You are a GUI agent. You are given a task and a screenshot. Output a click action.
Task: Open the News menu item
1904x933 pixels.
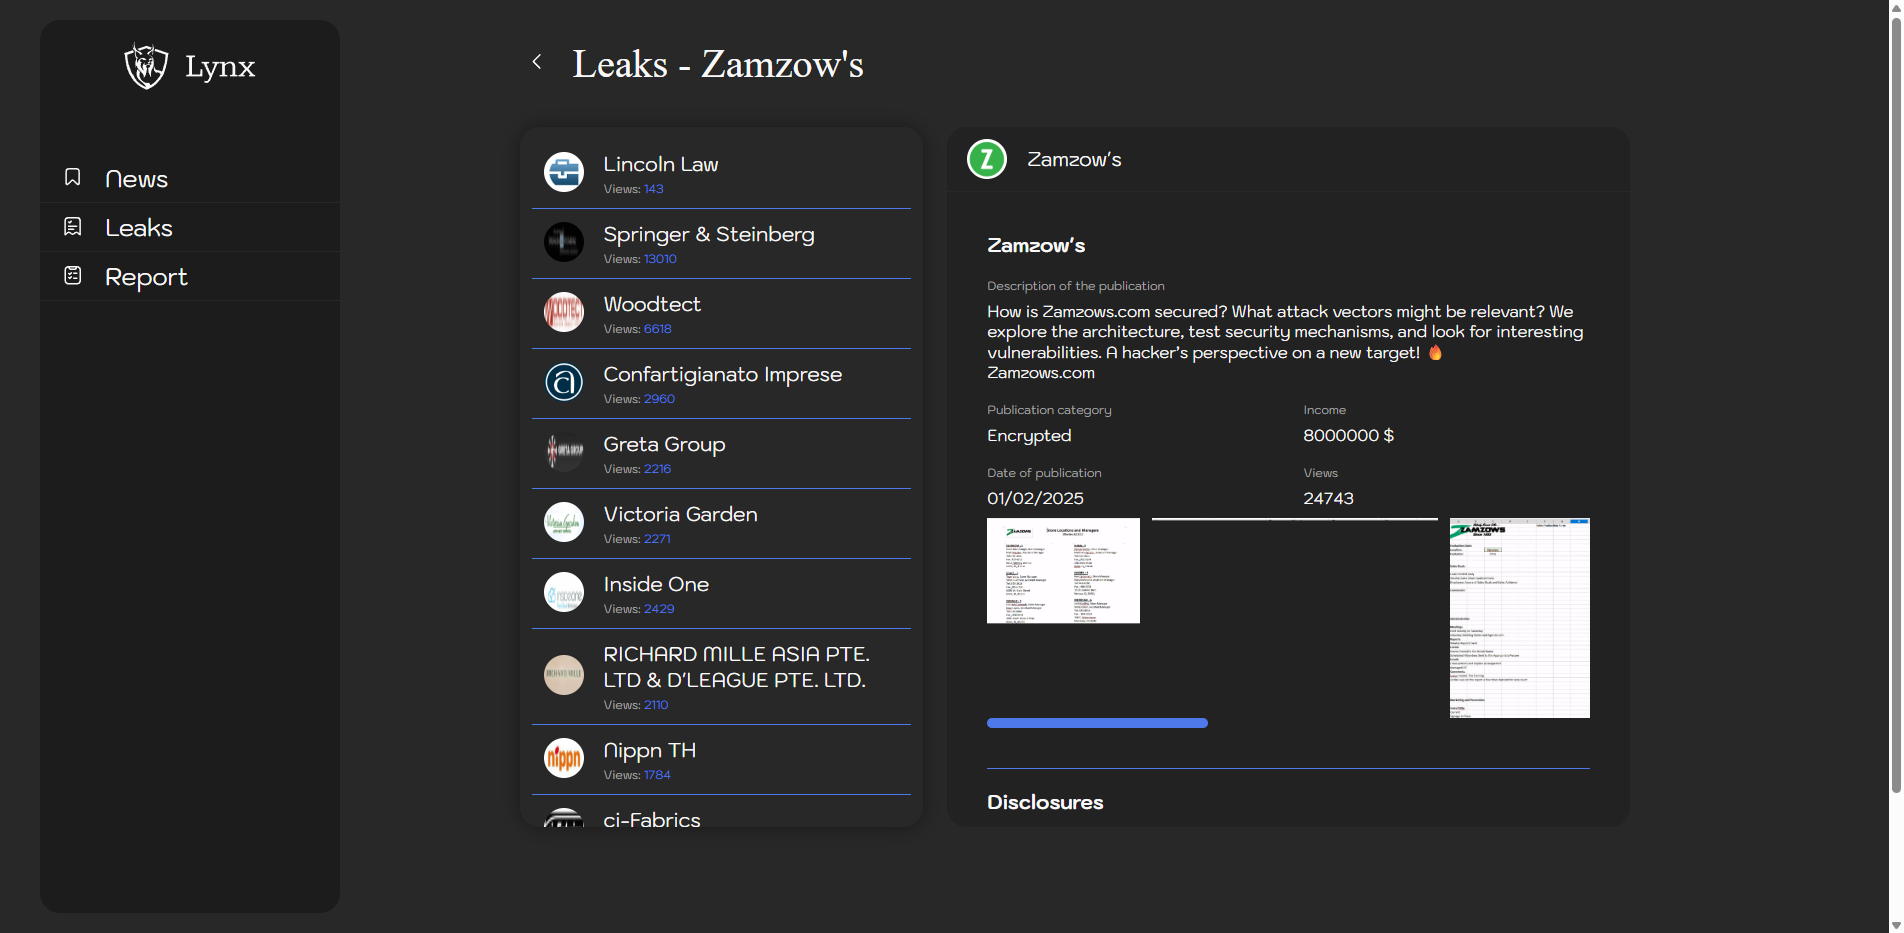point(136,179)
